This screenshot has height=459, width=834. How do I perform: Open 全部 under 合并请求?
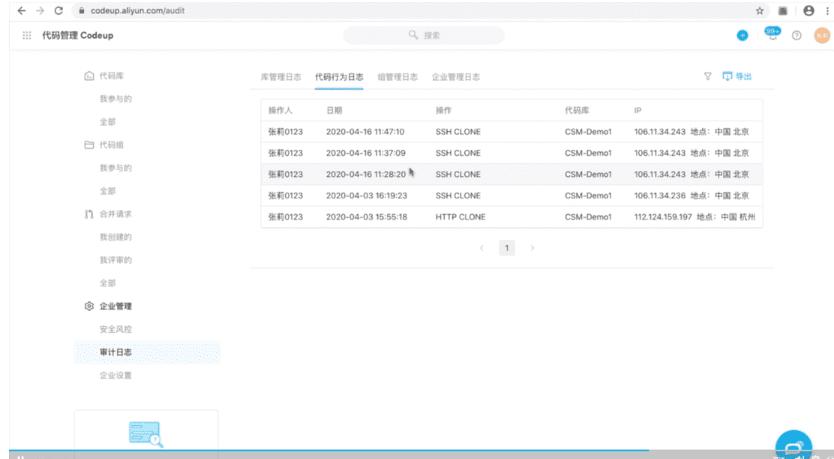point(107,283)
